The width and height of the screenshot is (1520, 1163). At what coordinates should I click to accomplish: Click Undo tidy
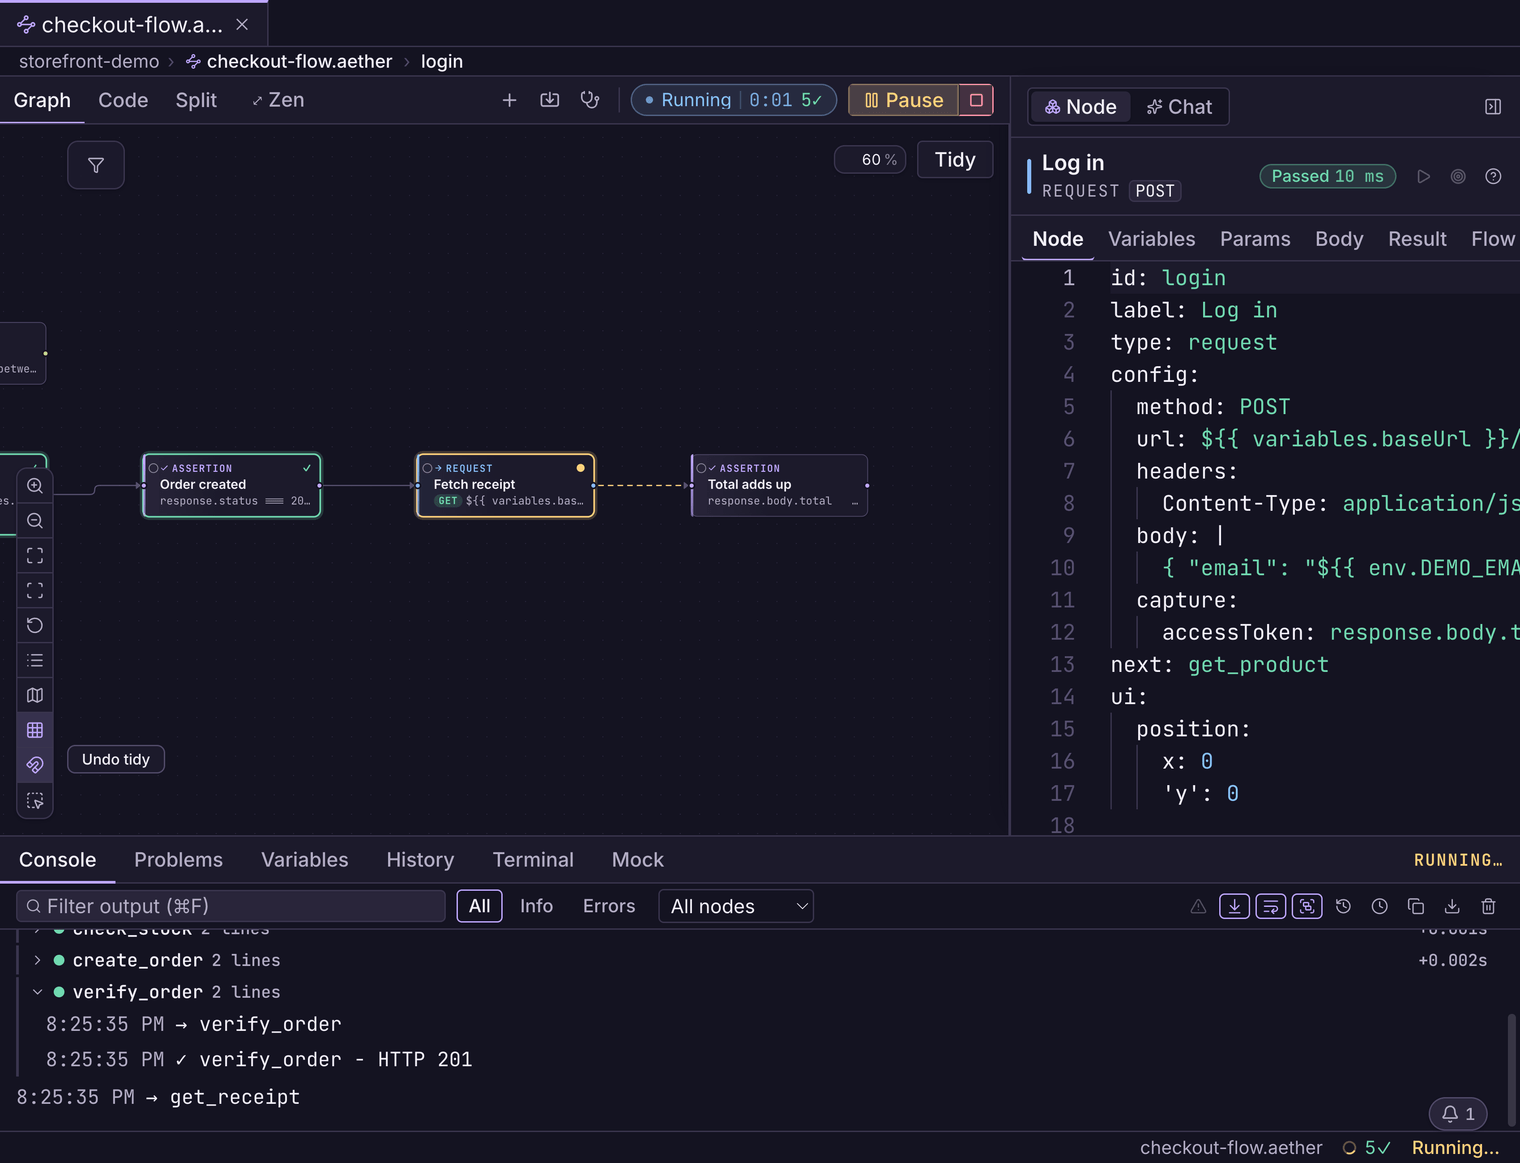tap(116, 760)
